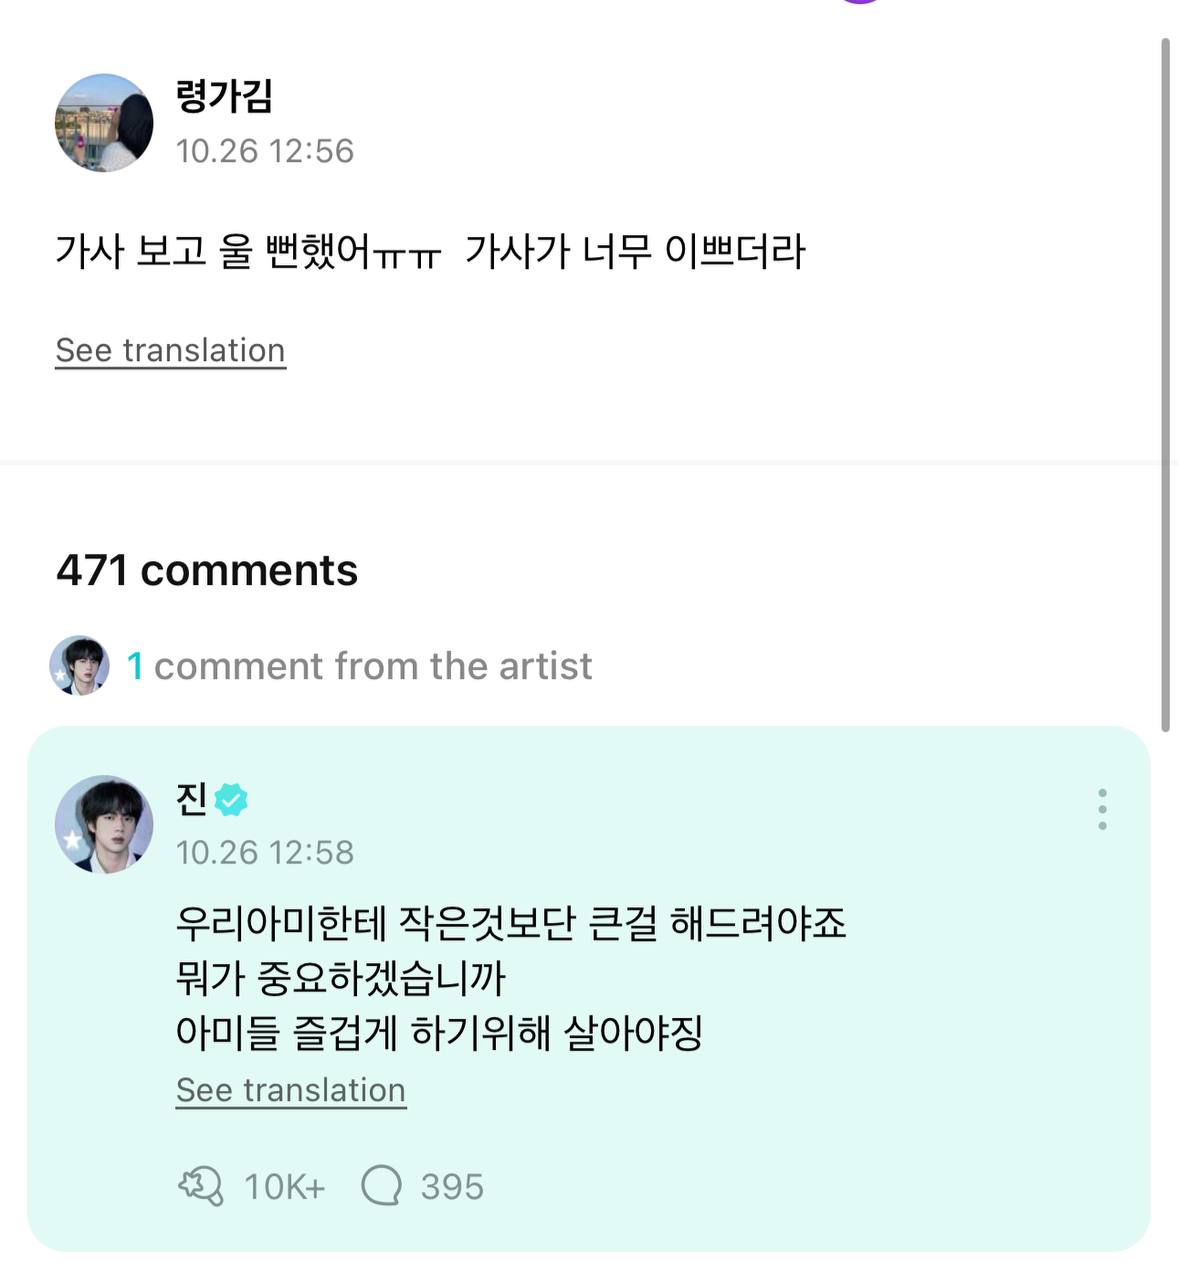
Task: Open 령가김's profile picture
Action: coord(104,123)
